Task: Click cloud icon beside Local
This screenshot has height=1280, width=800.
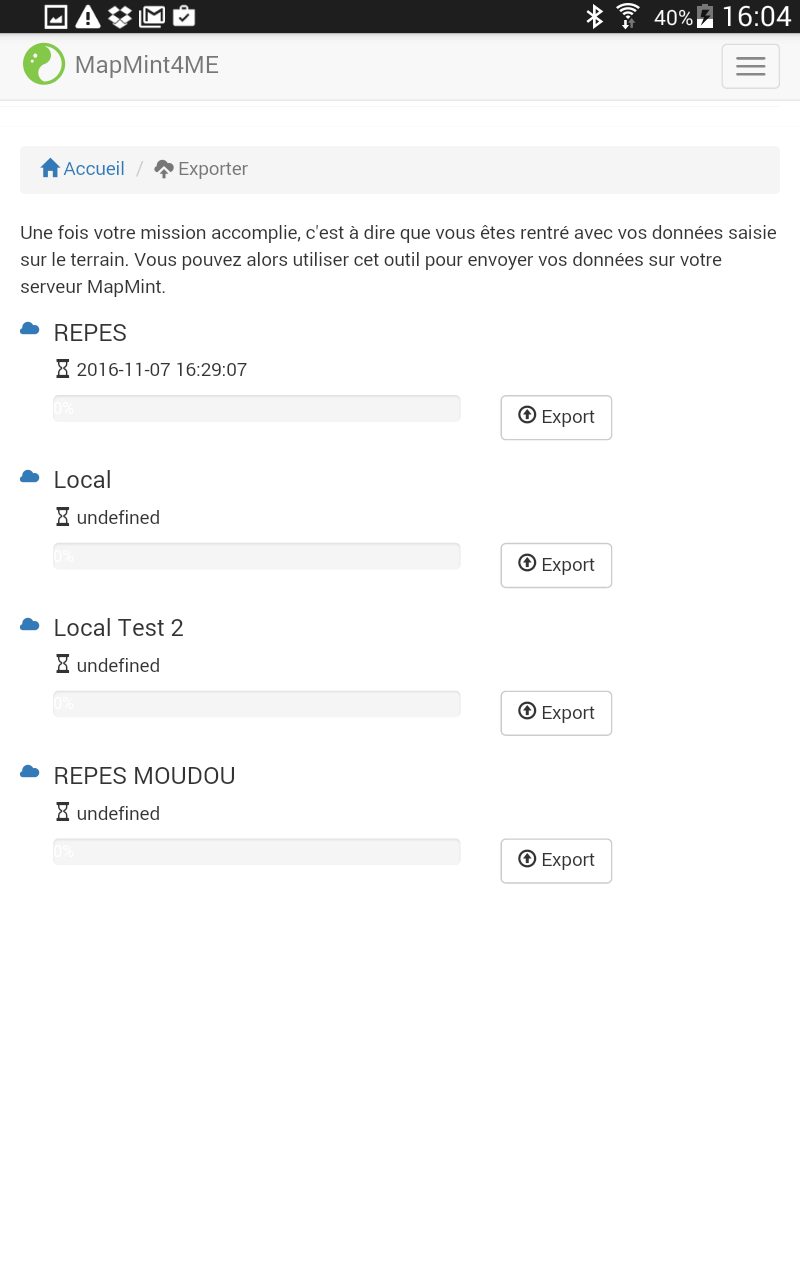Action: (x=30, y=477)
